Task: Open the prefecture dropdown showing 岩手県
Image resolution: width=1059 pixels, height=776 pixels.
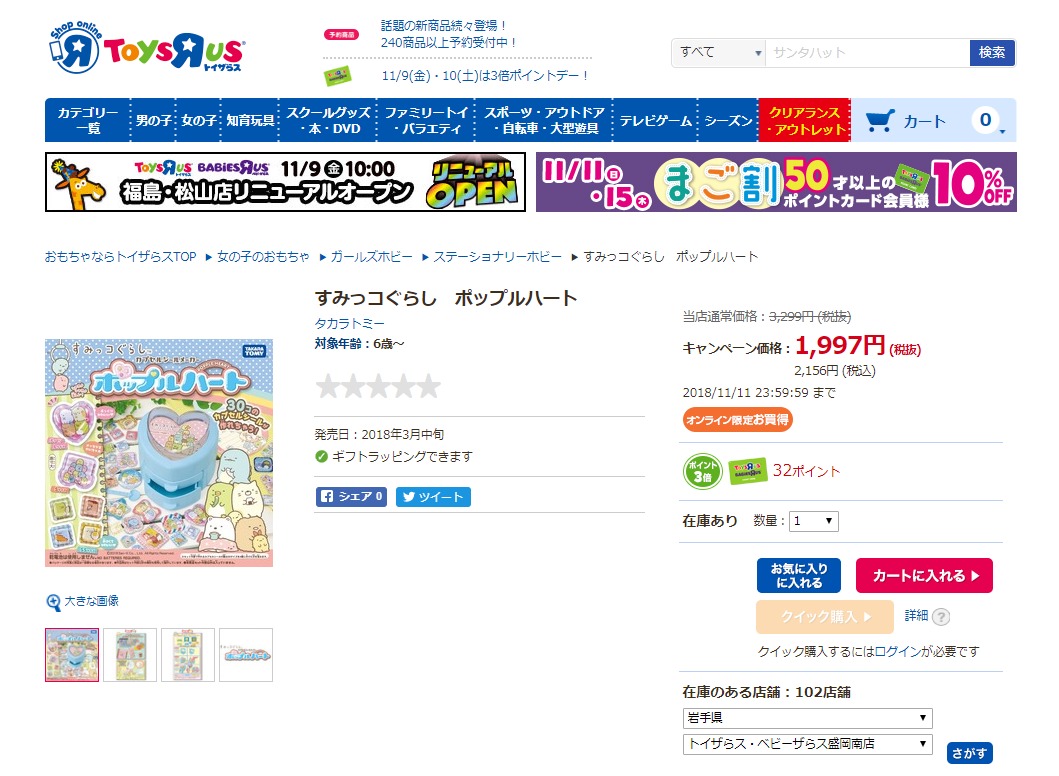Action: pos(807,718)
